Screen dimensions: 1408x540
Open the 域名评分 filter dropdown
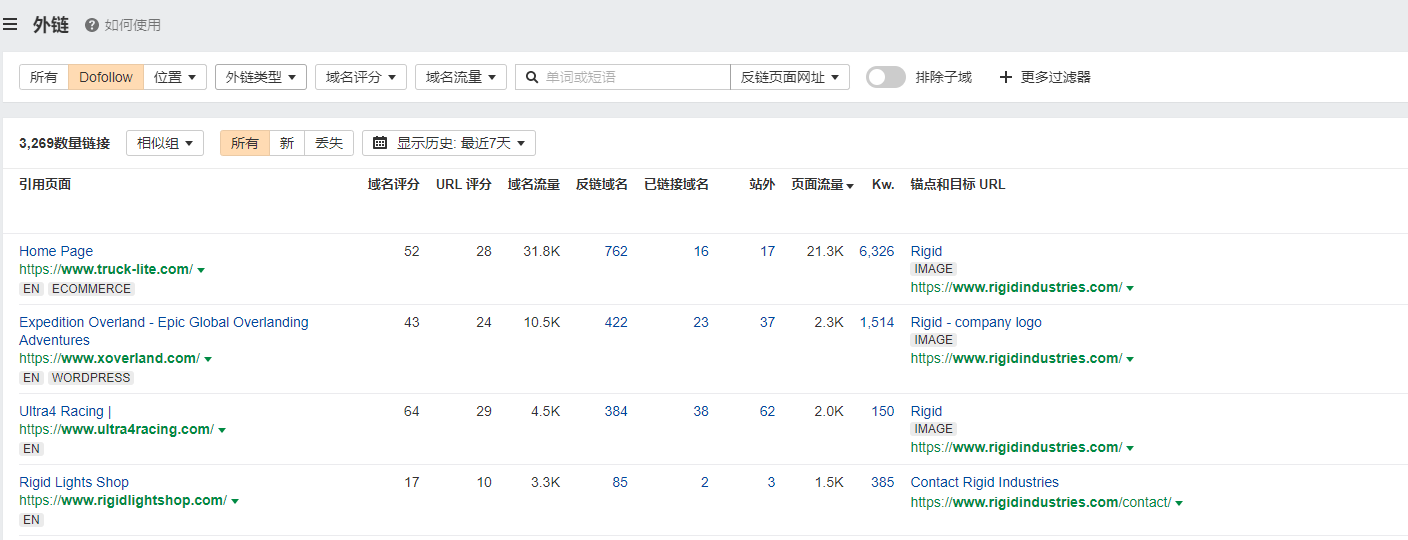click(x=361, y=77)
